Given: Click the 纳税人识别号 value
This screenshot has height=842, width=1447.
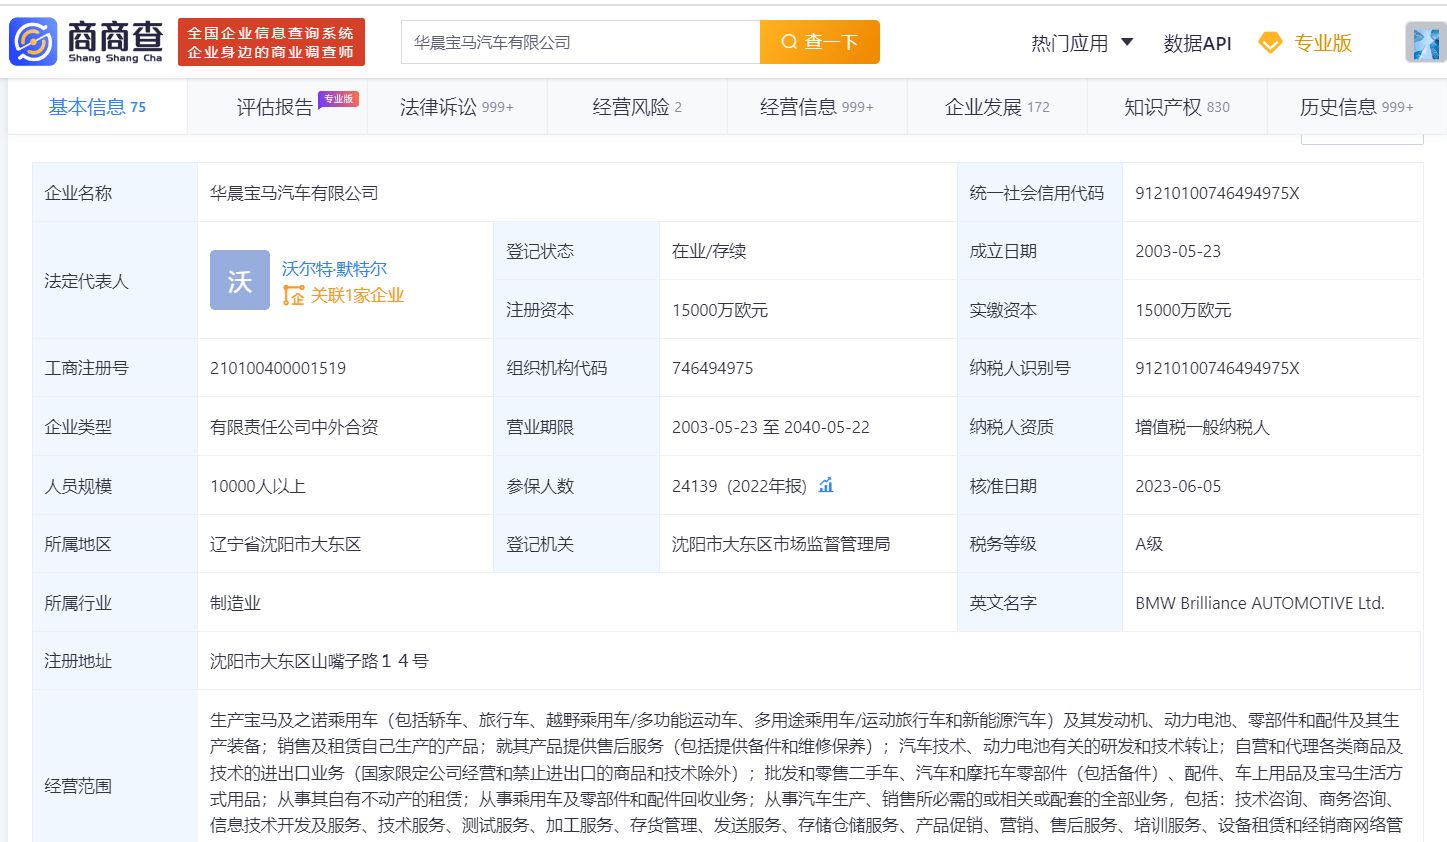Looking at the screenshot, I should pyautogui.click(x=1217, y=368).
